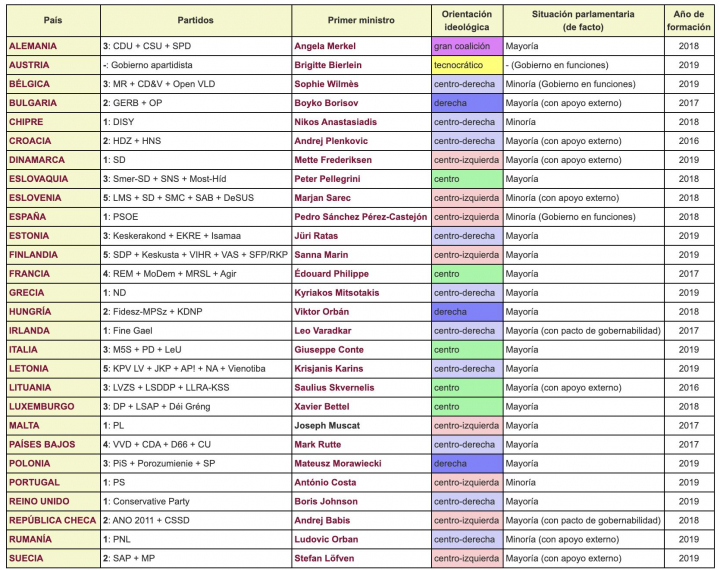Image resolution: width=720 pixels, height=570 pixels.
Task: Click Poland's blue 'derecha' ideology cell
Action: coord(464,463)
